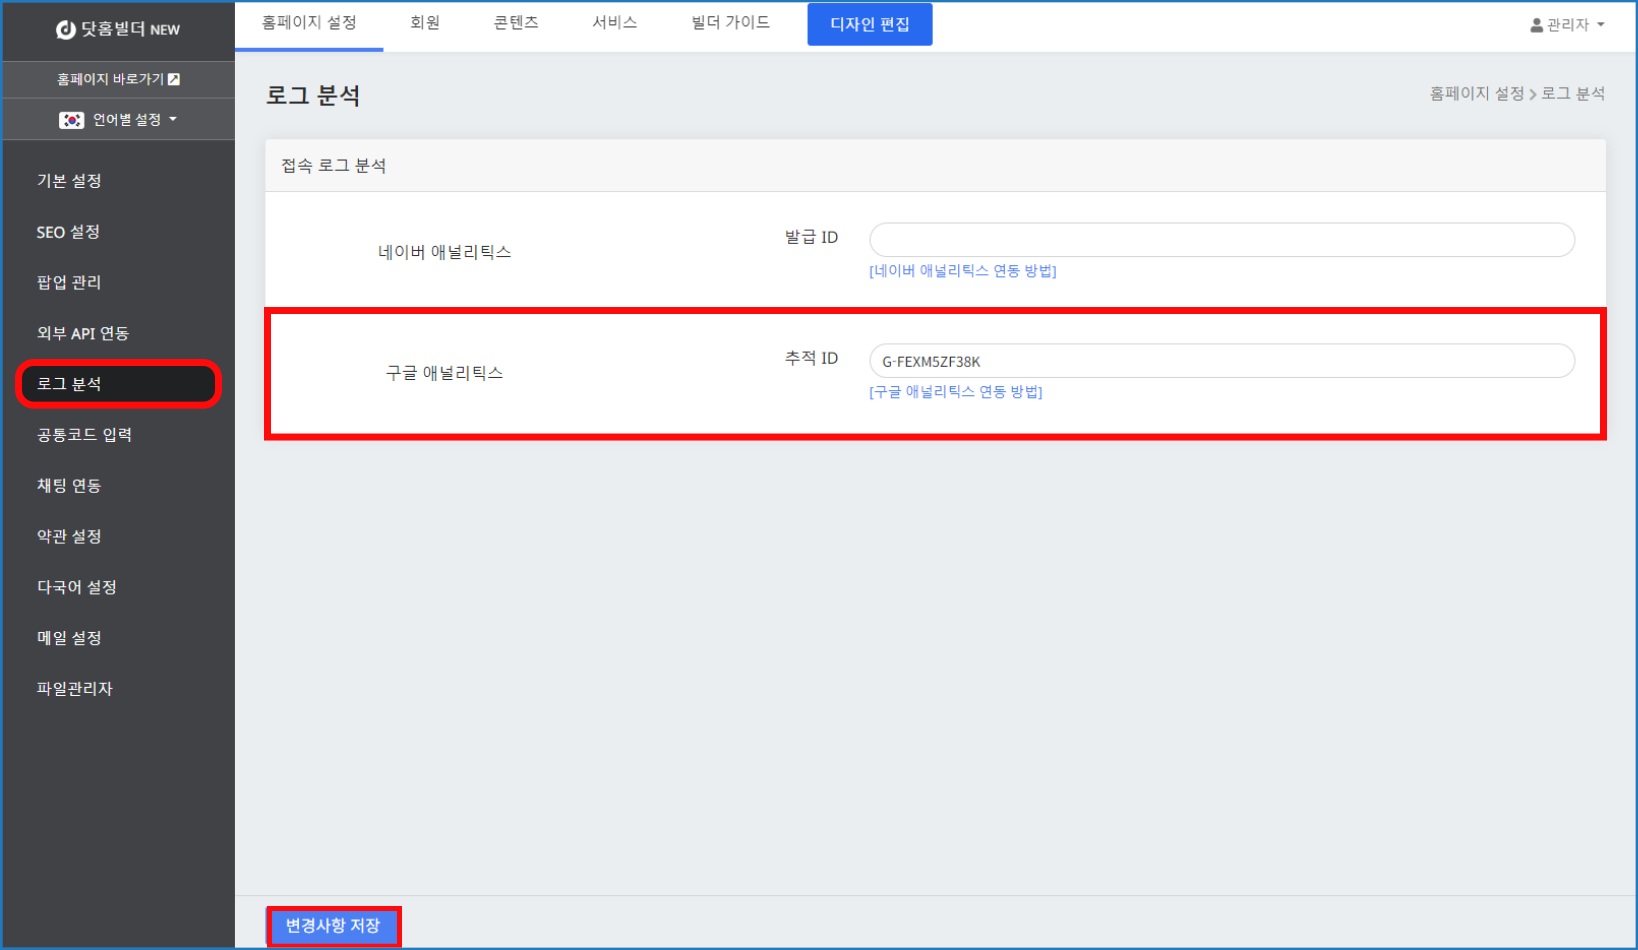
Task: Switch to the 회원 tab
Action: click(425, 23)
